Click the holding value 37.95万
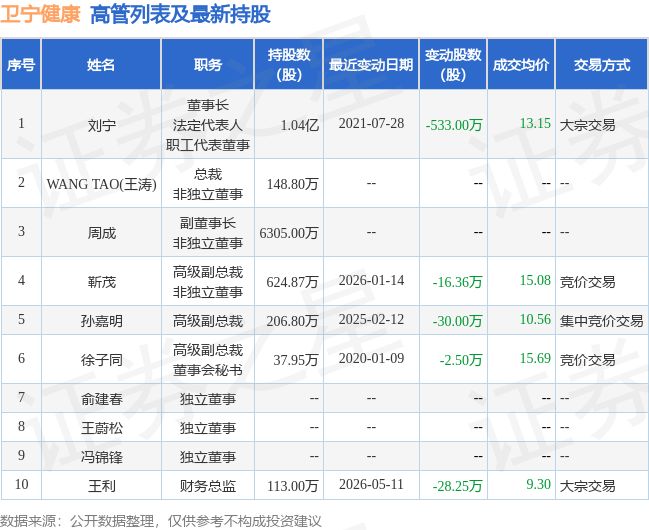 click(x=296, y=360)
